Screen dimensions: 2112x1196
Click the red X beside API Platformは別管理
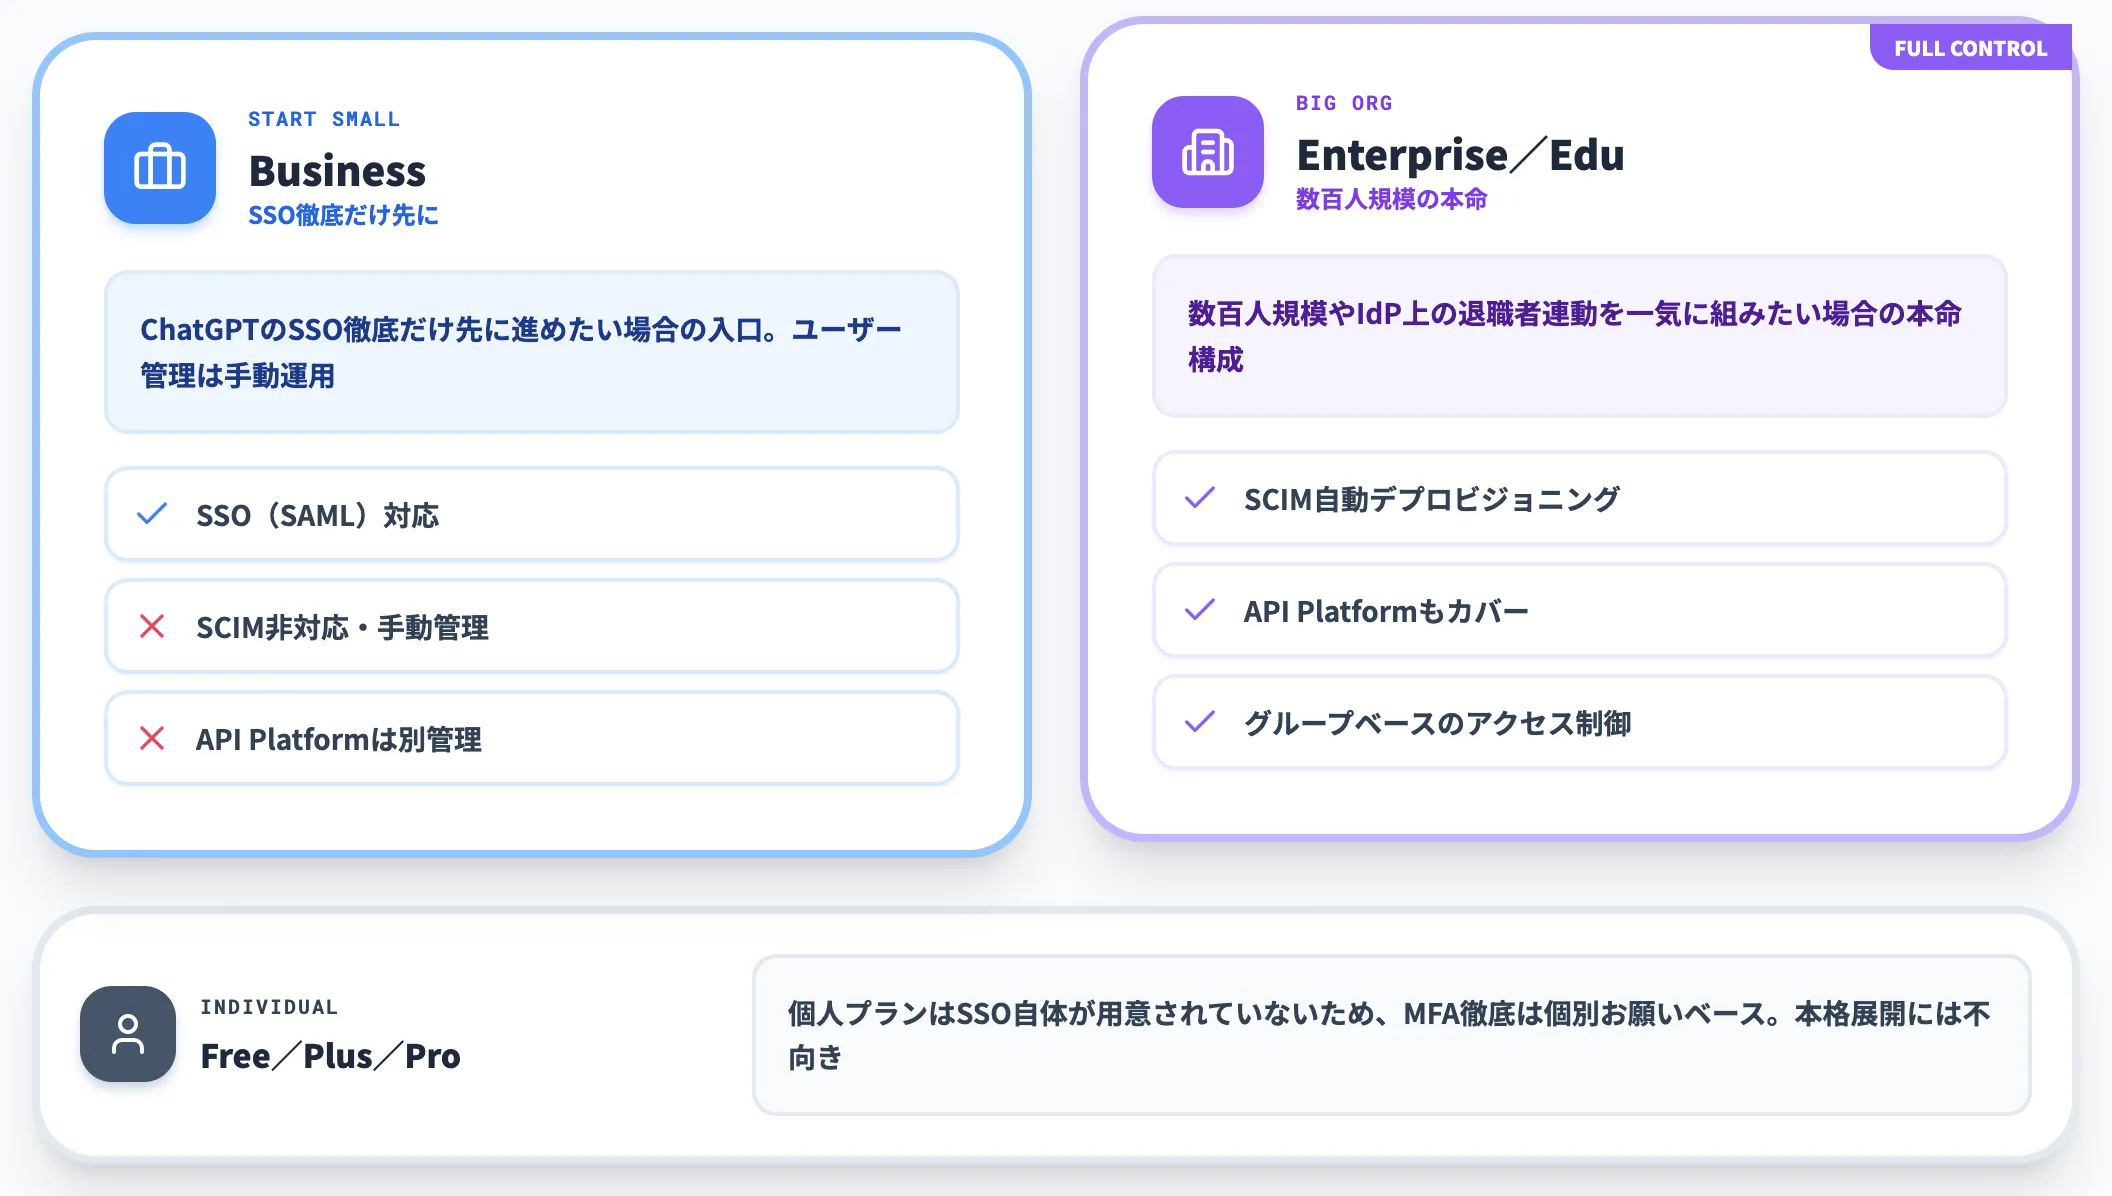click(152, 738)
